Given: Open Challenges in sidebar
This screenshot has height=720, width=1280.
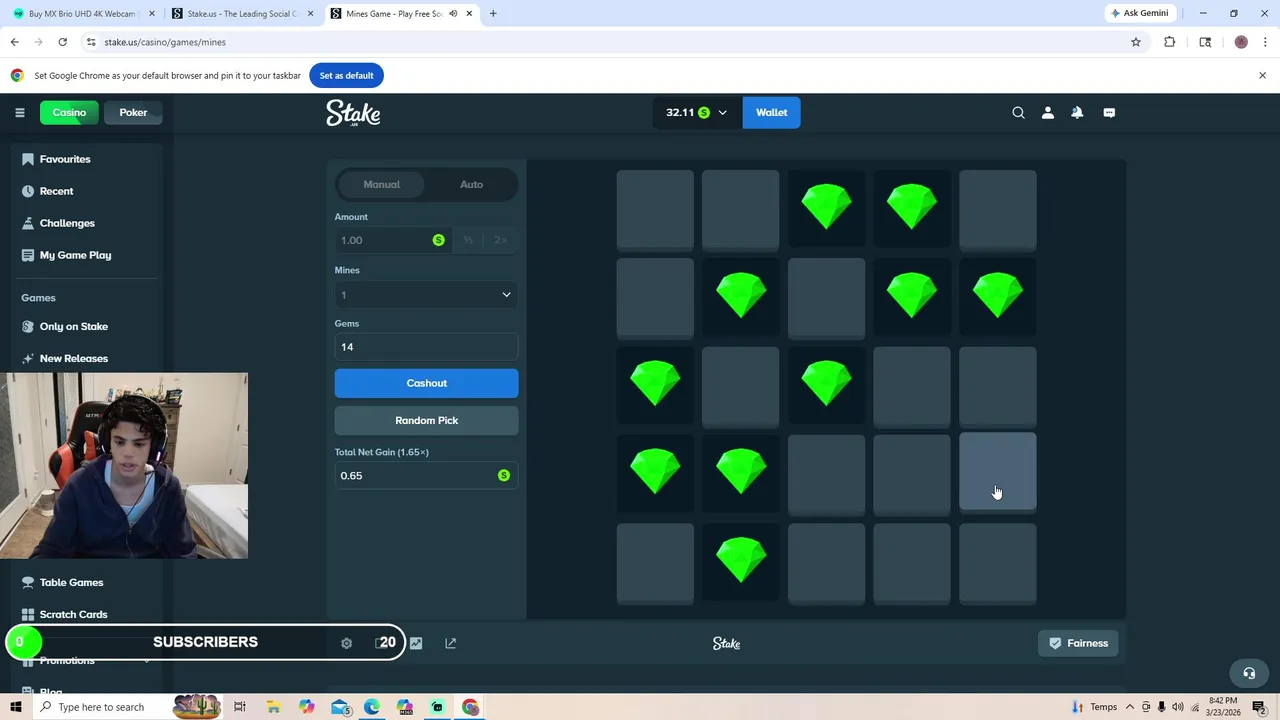Looking at the screenshot, I should click(x=67, y=223).
